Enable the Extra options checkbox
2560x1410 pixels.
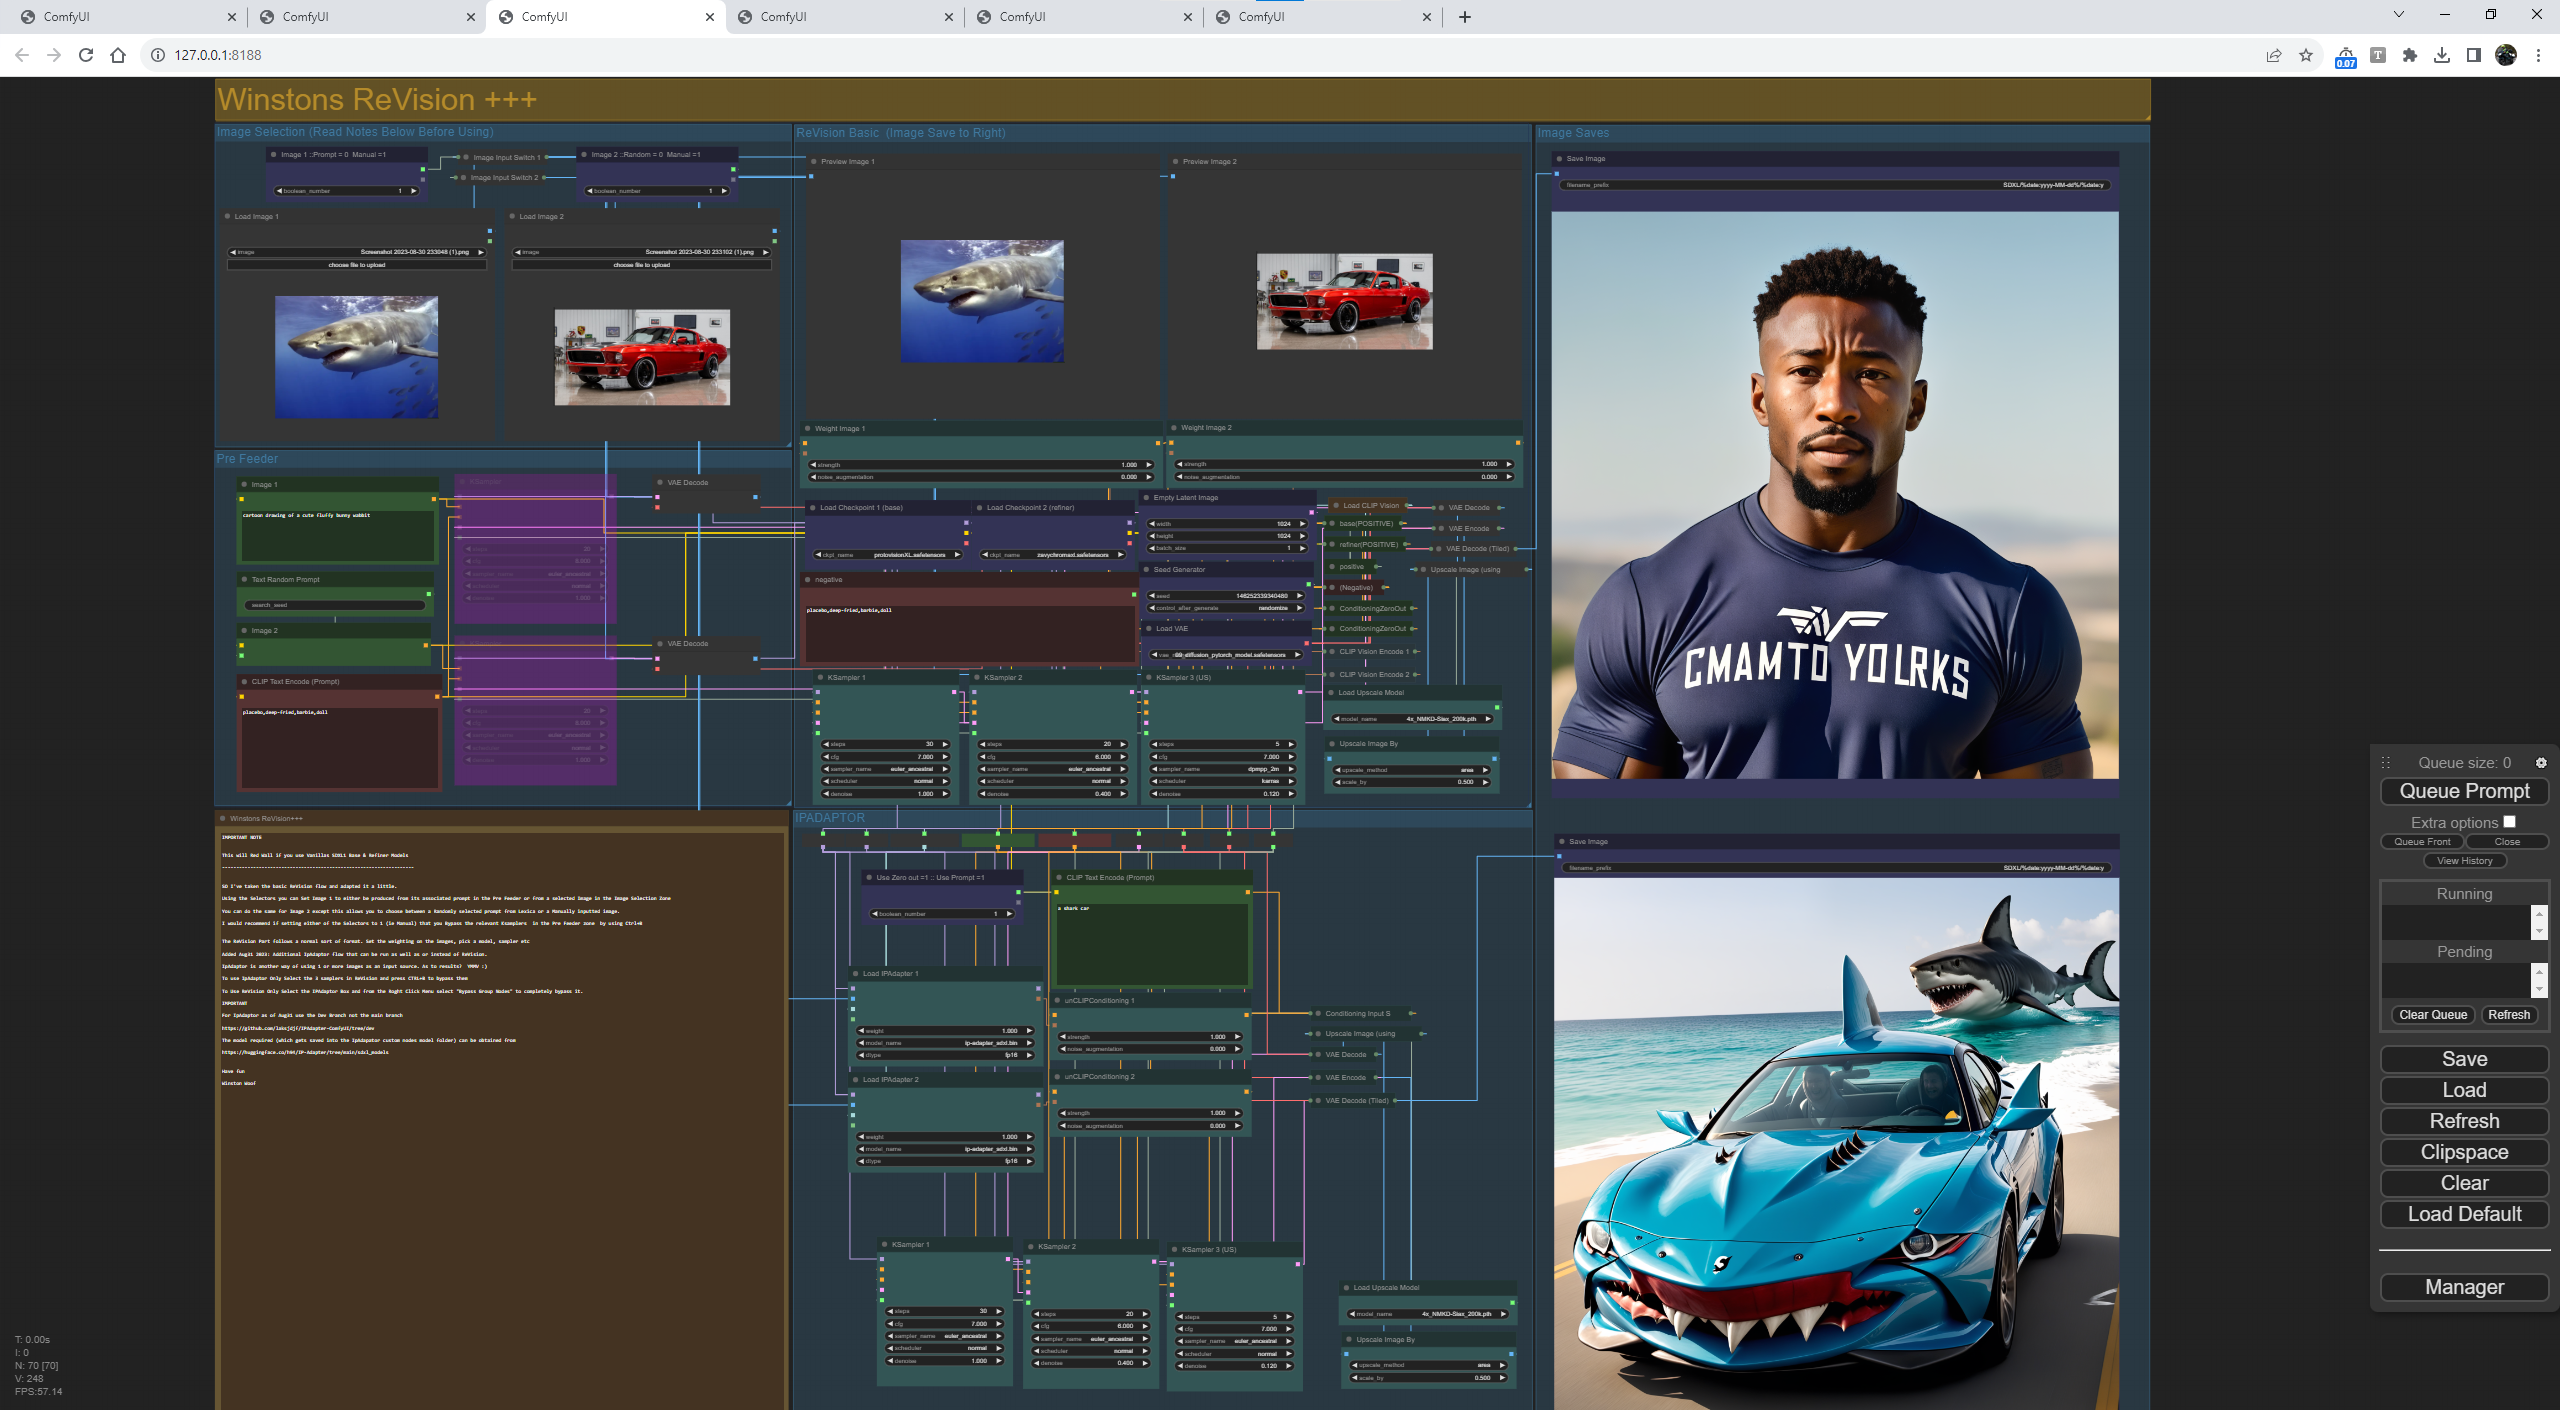click(x=2509, y=822)
